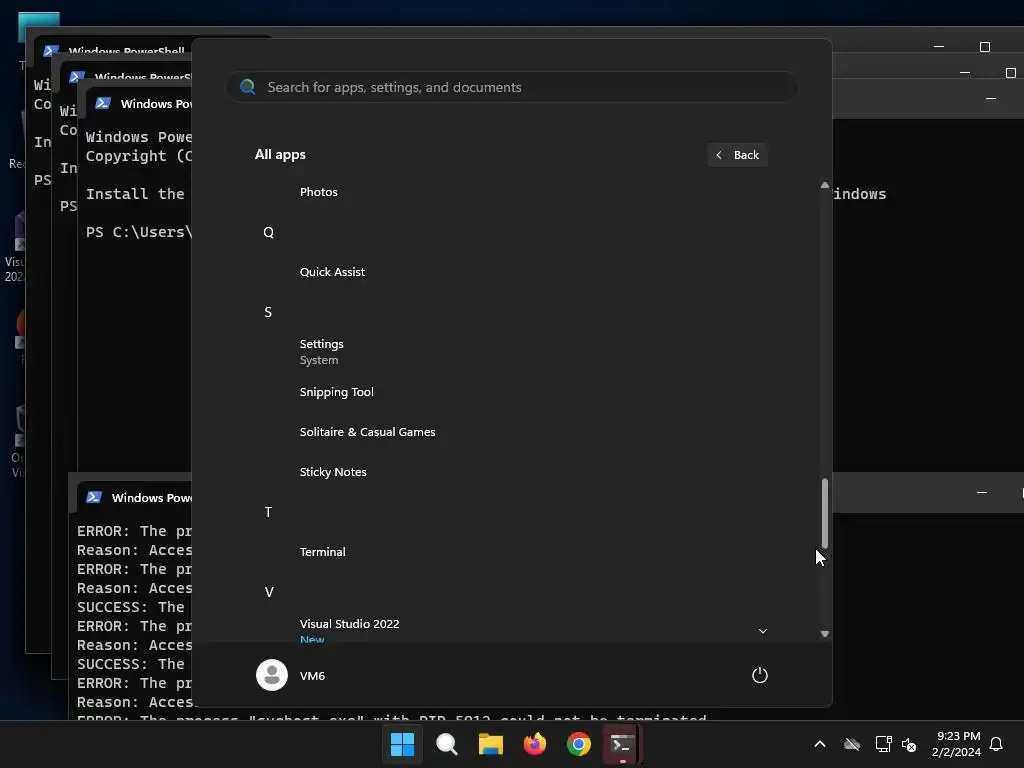The width and height of the screenshot is (1024, 768).
Task: Click the magnifier icon in search bar
Action: 248,87
